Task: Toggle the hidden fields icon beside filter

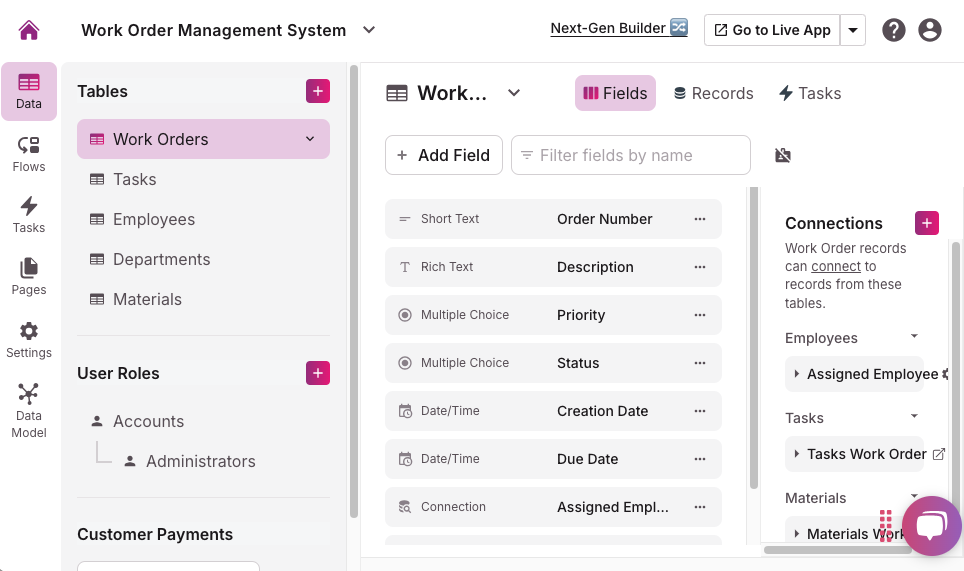Action: click(x=783, y=155)
